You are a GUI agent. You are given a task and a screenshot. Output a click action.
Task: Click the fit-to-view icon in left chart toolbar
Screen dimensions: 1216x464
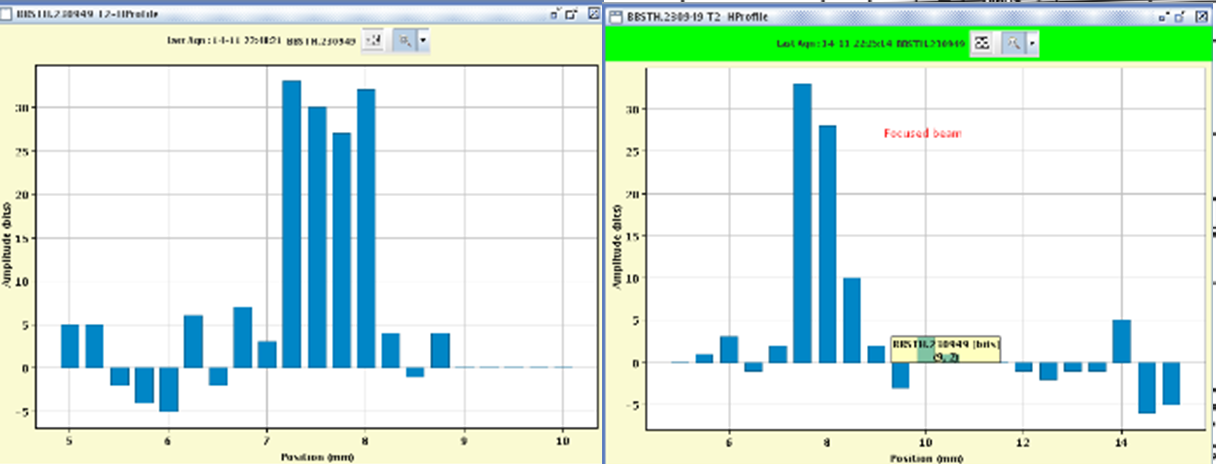click(x=374, y=41)
